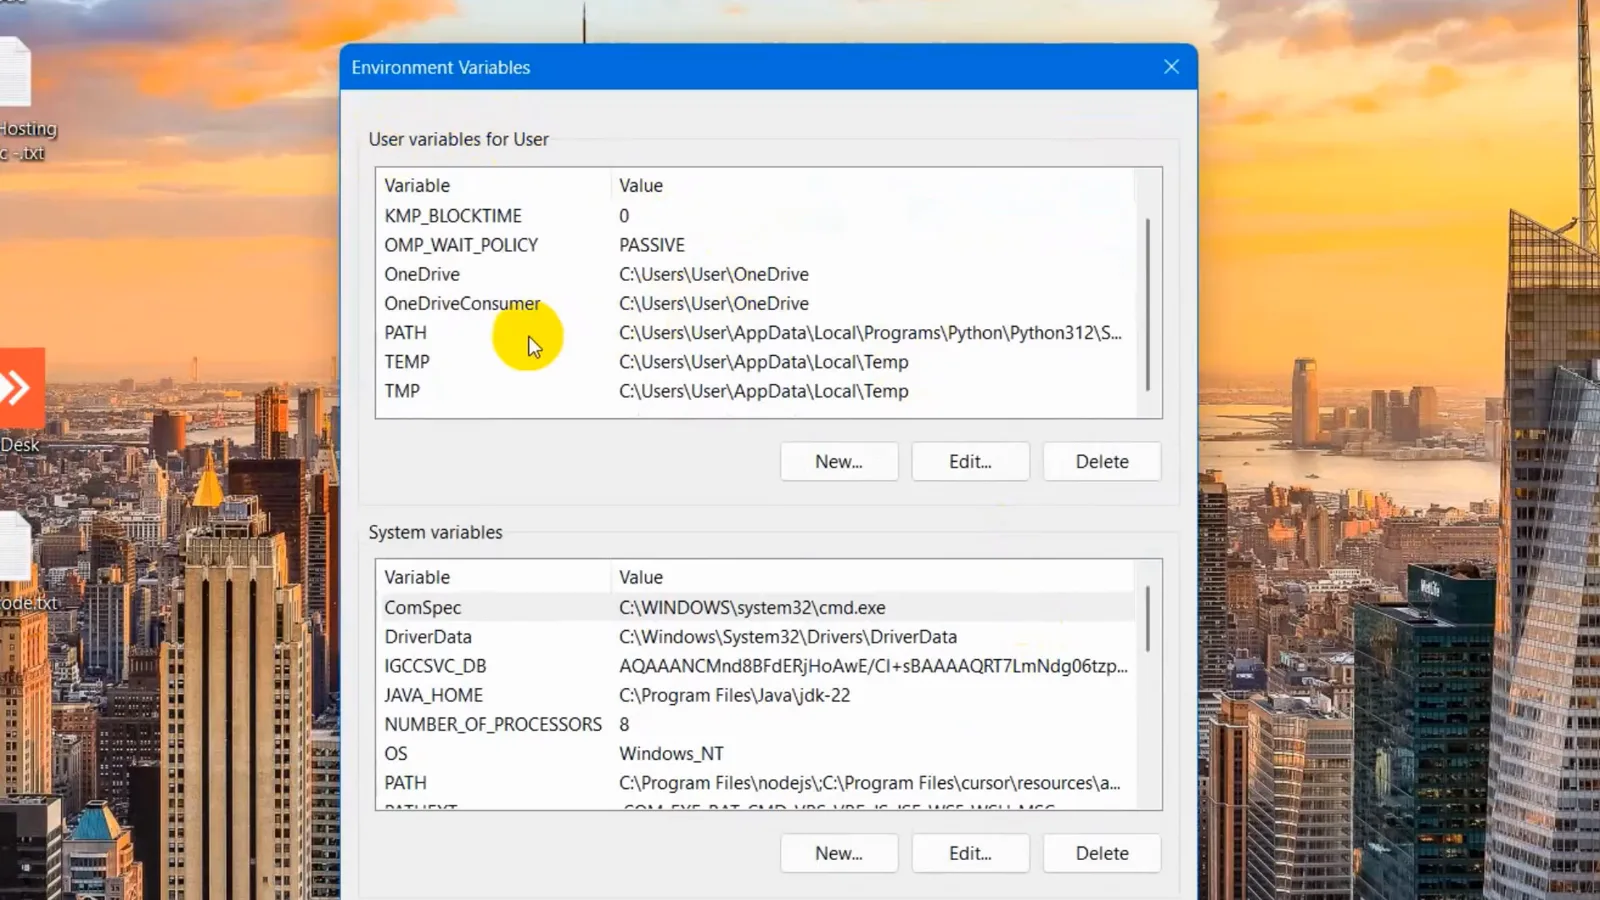This screenshot has height=900, width=1600.
Task: Select the system PATH variable with nodejs
Action: pos(756,783)
